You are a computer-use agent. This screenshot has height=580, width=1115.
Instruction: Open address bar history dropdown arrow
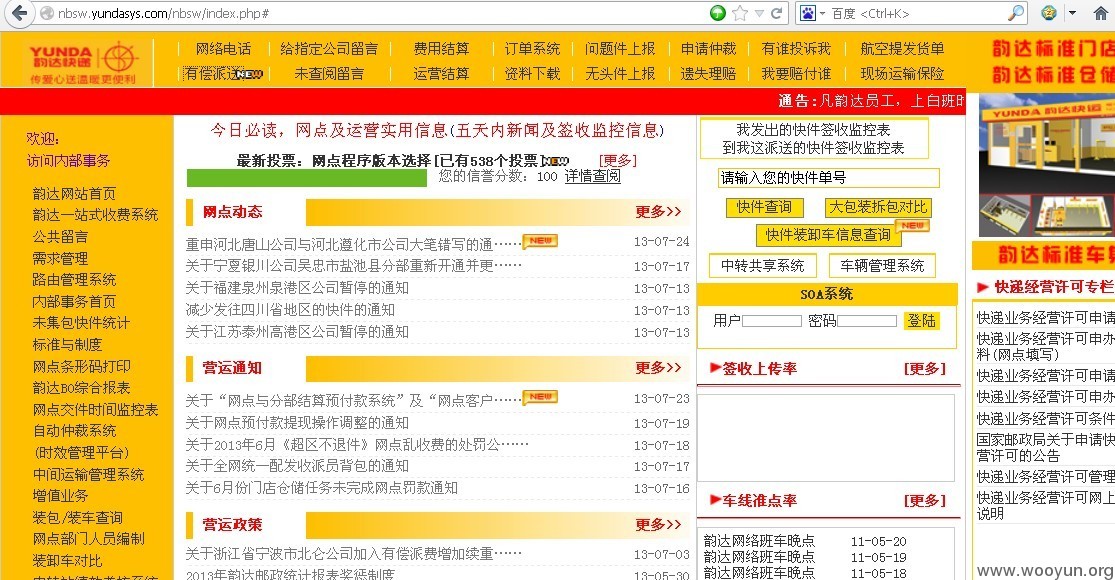pos(759,14)
